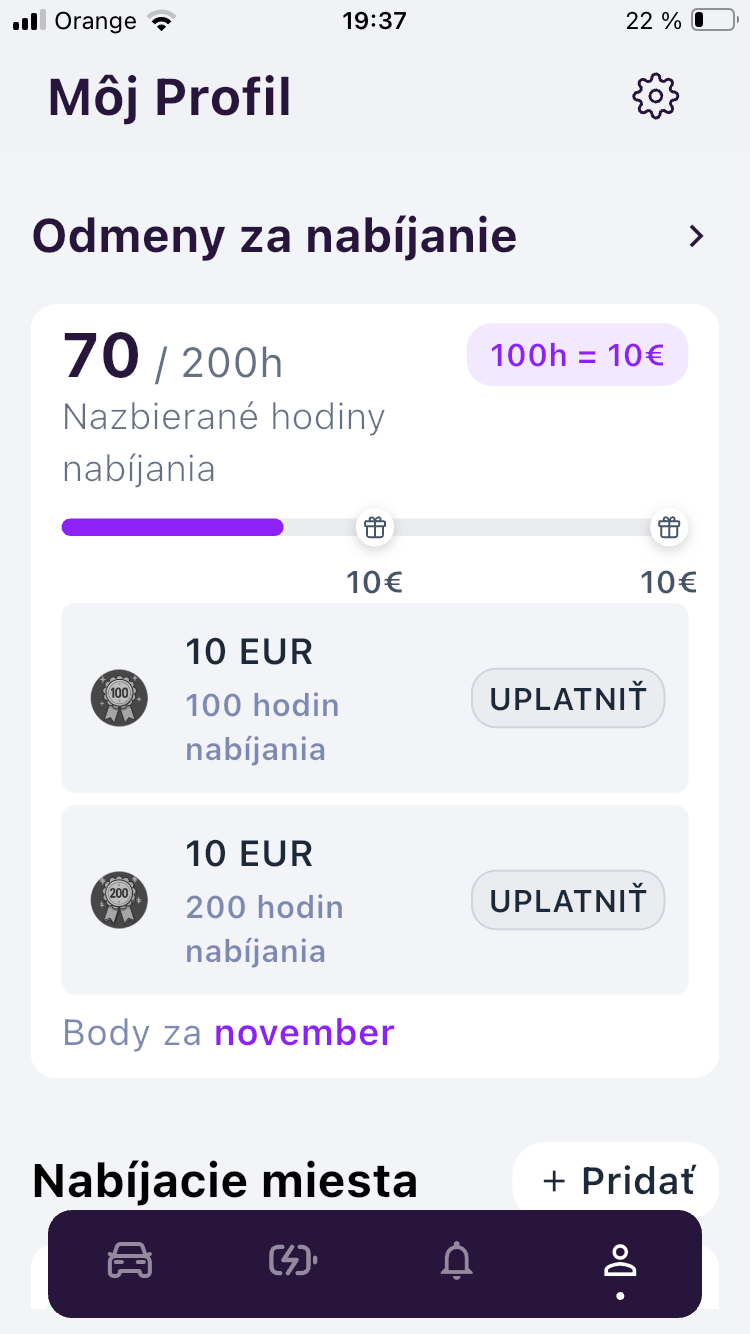Image resolution: width=750 pixels, height=1334 pixels.
Task: Tap the 100-hour medal badge icon
Action: coord(120,698)
